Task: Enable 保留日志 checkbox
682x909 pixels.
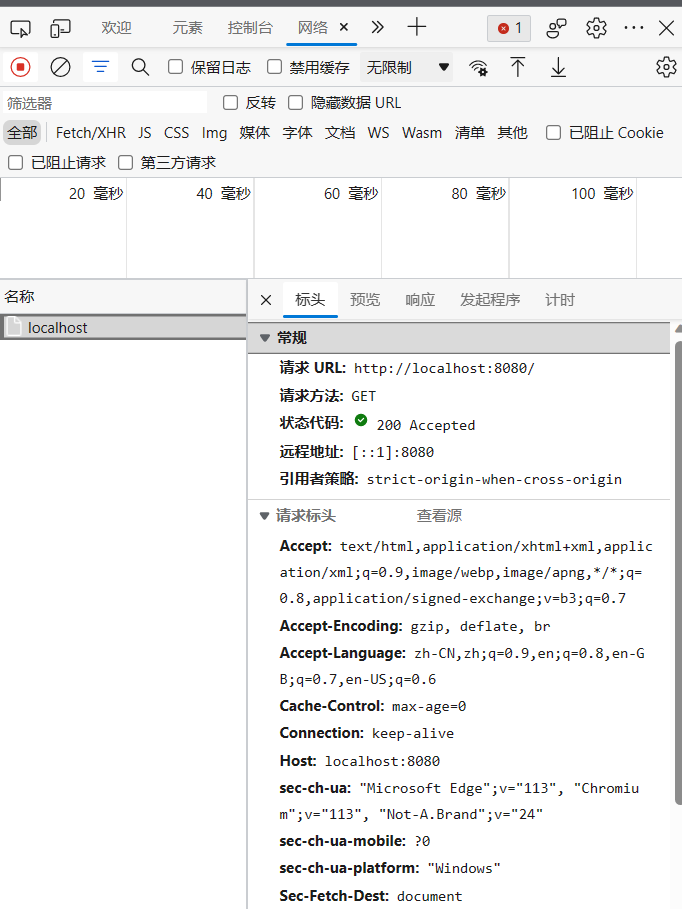Action: (x=175, y=67)
